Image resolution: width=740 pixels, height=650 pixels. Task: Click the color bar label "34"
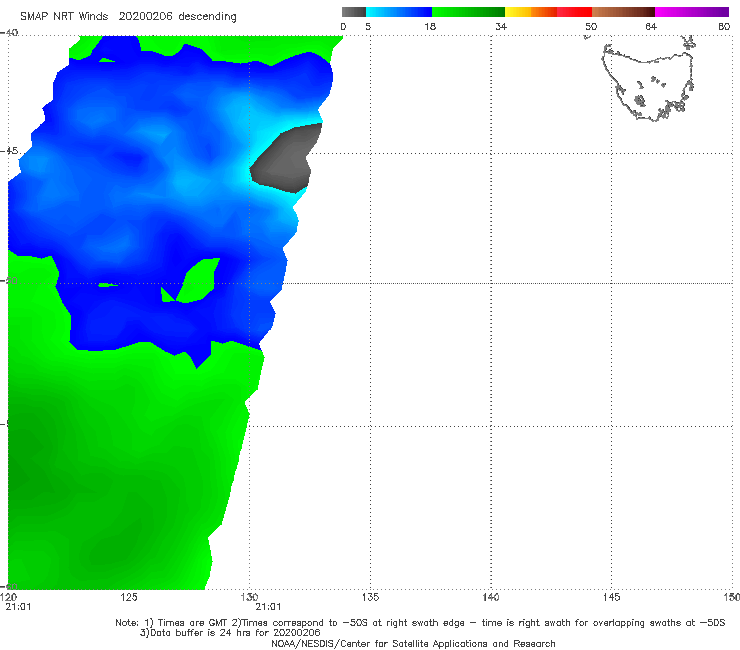[501, 26]
